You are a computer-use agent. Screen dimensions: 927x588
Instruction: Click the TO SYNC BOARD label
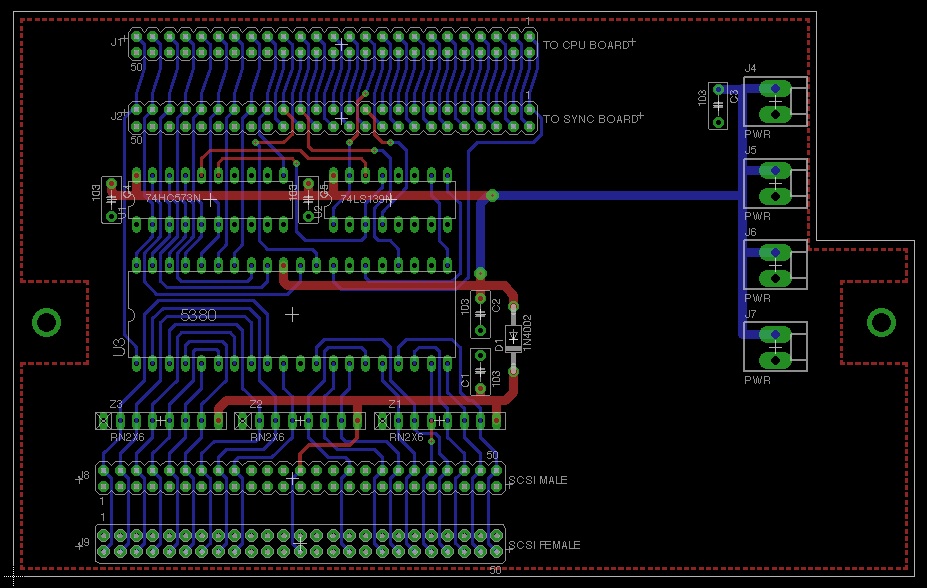[x=590, y=119]
